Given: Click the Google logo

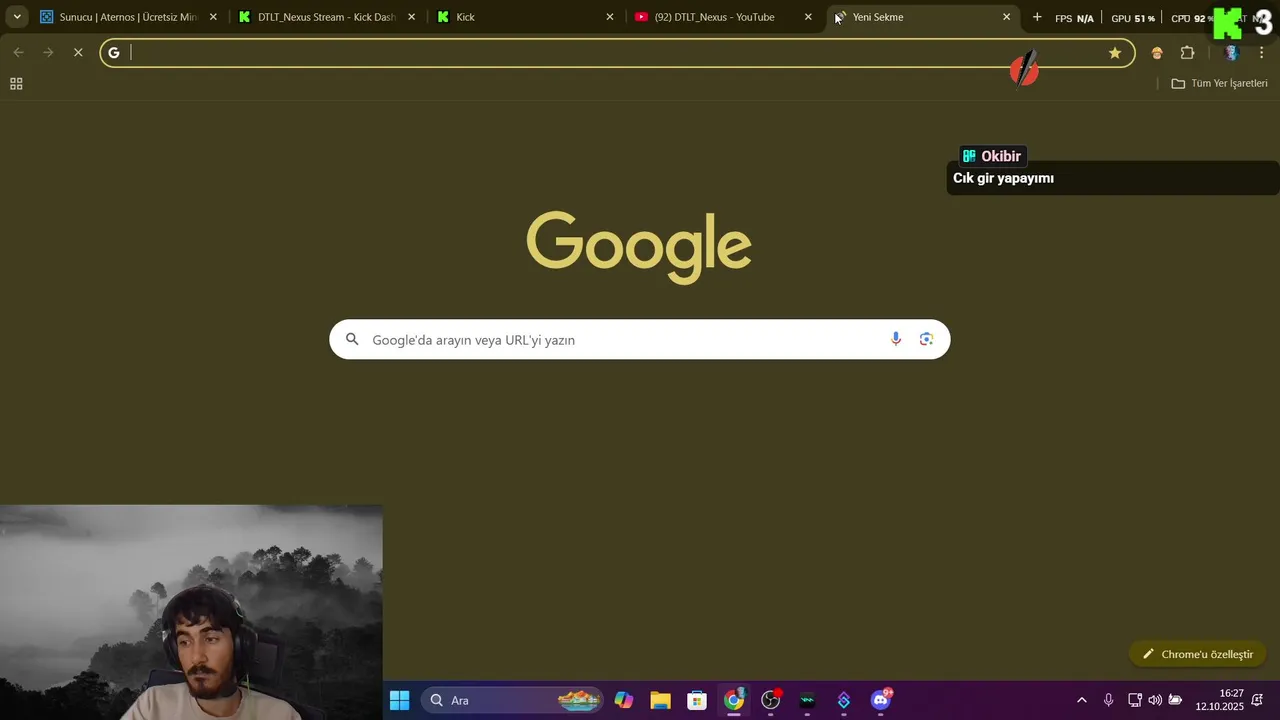Looking at the screenshot, I should tap(639, 246).
